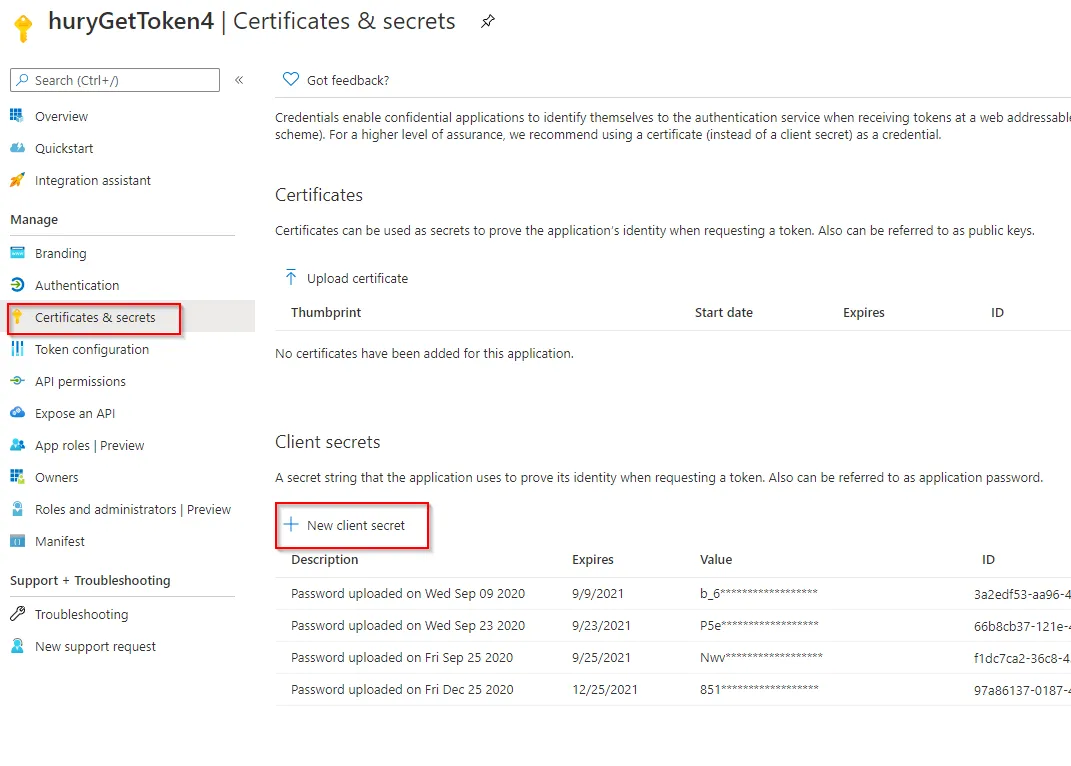Image resolution: width=1071 pixels, height=766 pixels.
Task: Click the API permissions icon
Action: click(17, 381)
